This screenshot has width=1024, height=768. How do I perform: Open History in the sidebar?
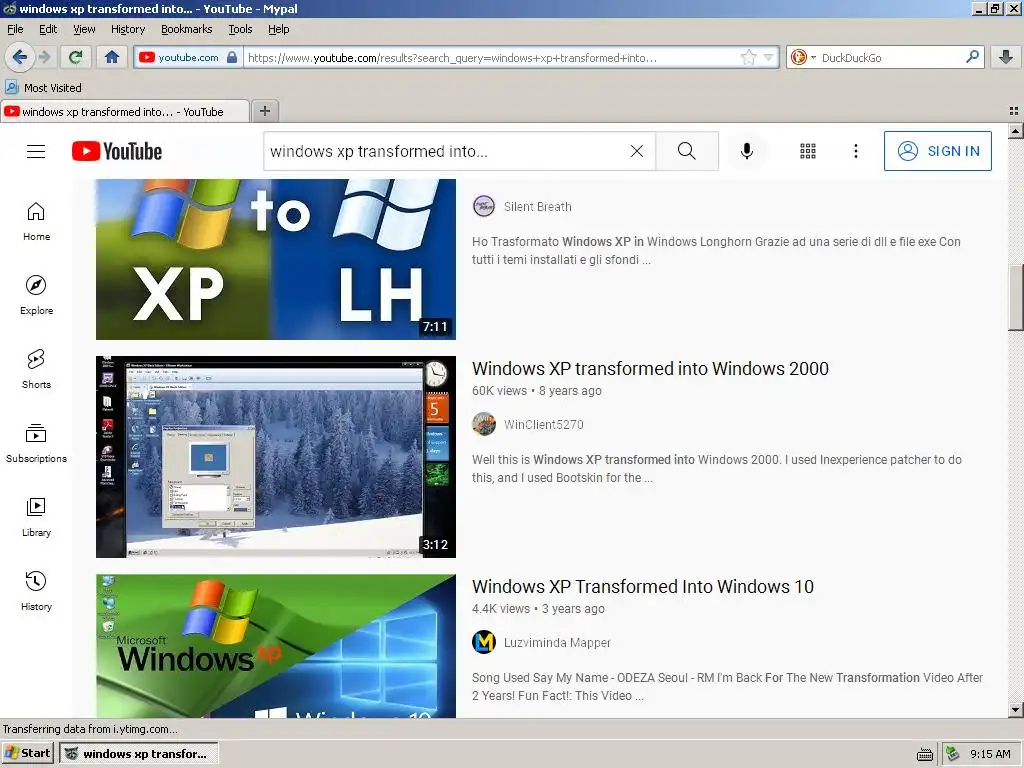pyautogui.click(x=36, y=591)
